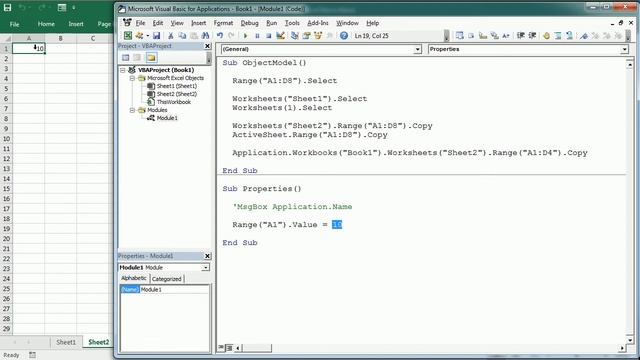Open Excel Home ribbon tab
Viewport: 640px width, 360px height.
coord(46,24)
